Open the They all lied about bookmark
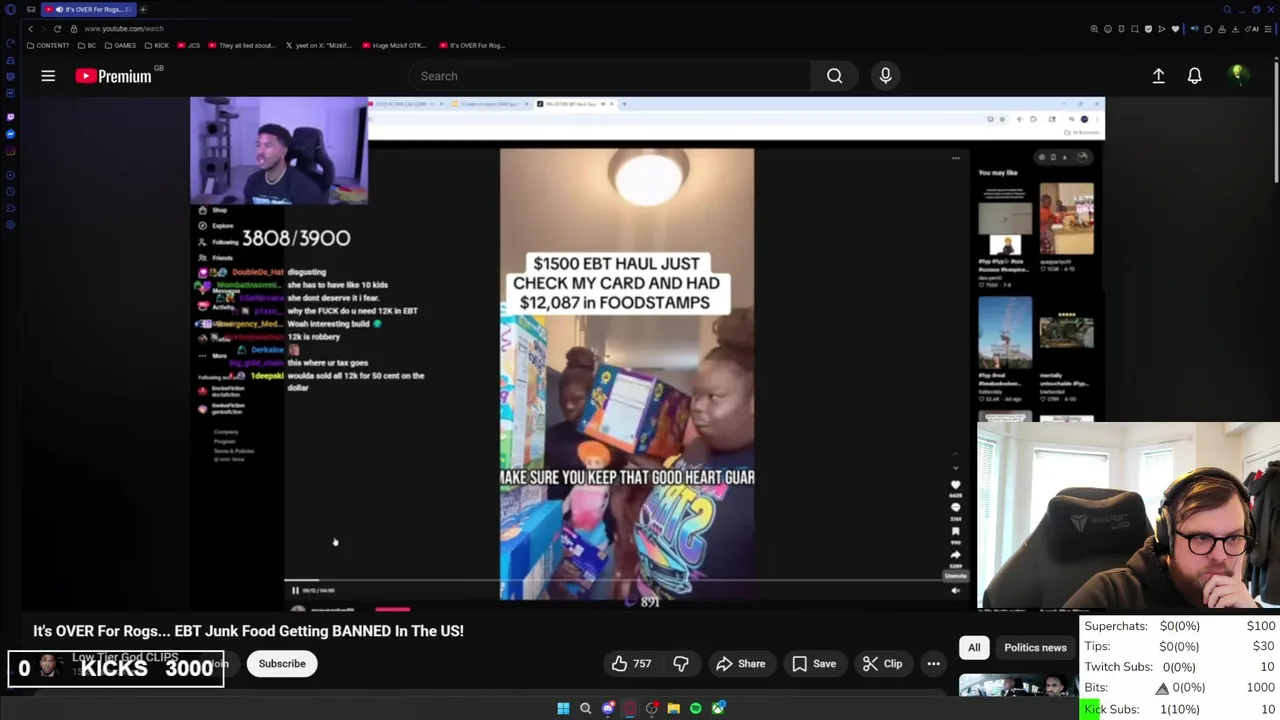 [241, 45]
